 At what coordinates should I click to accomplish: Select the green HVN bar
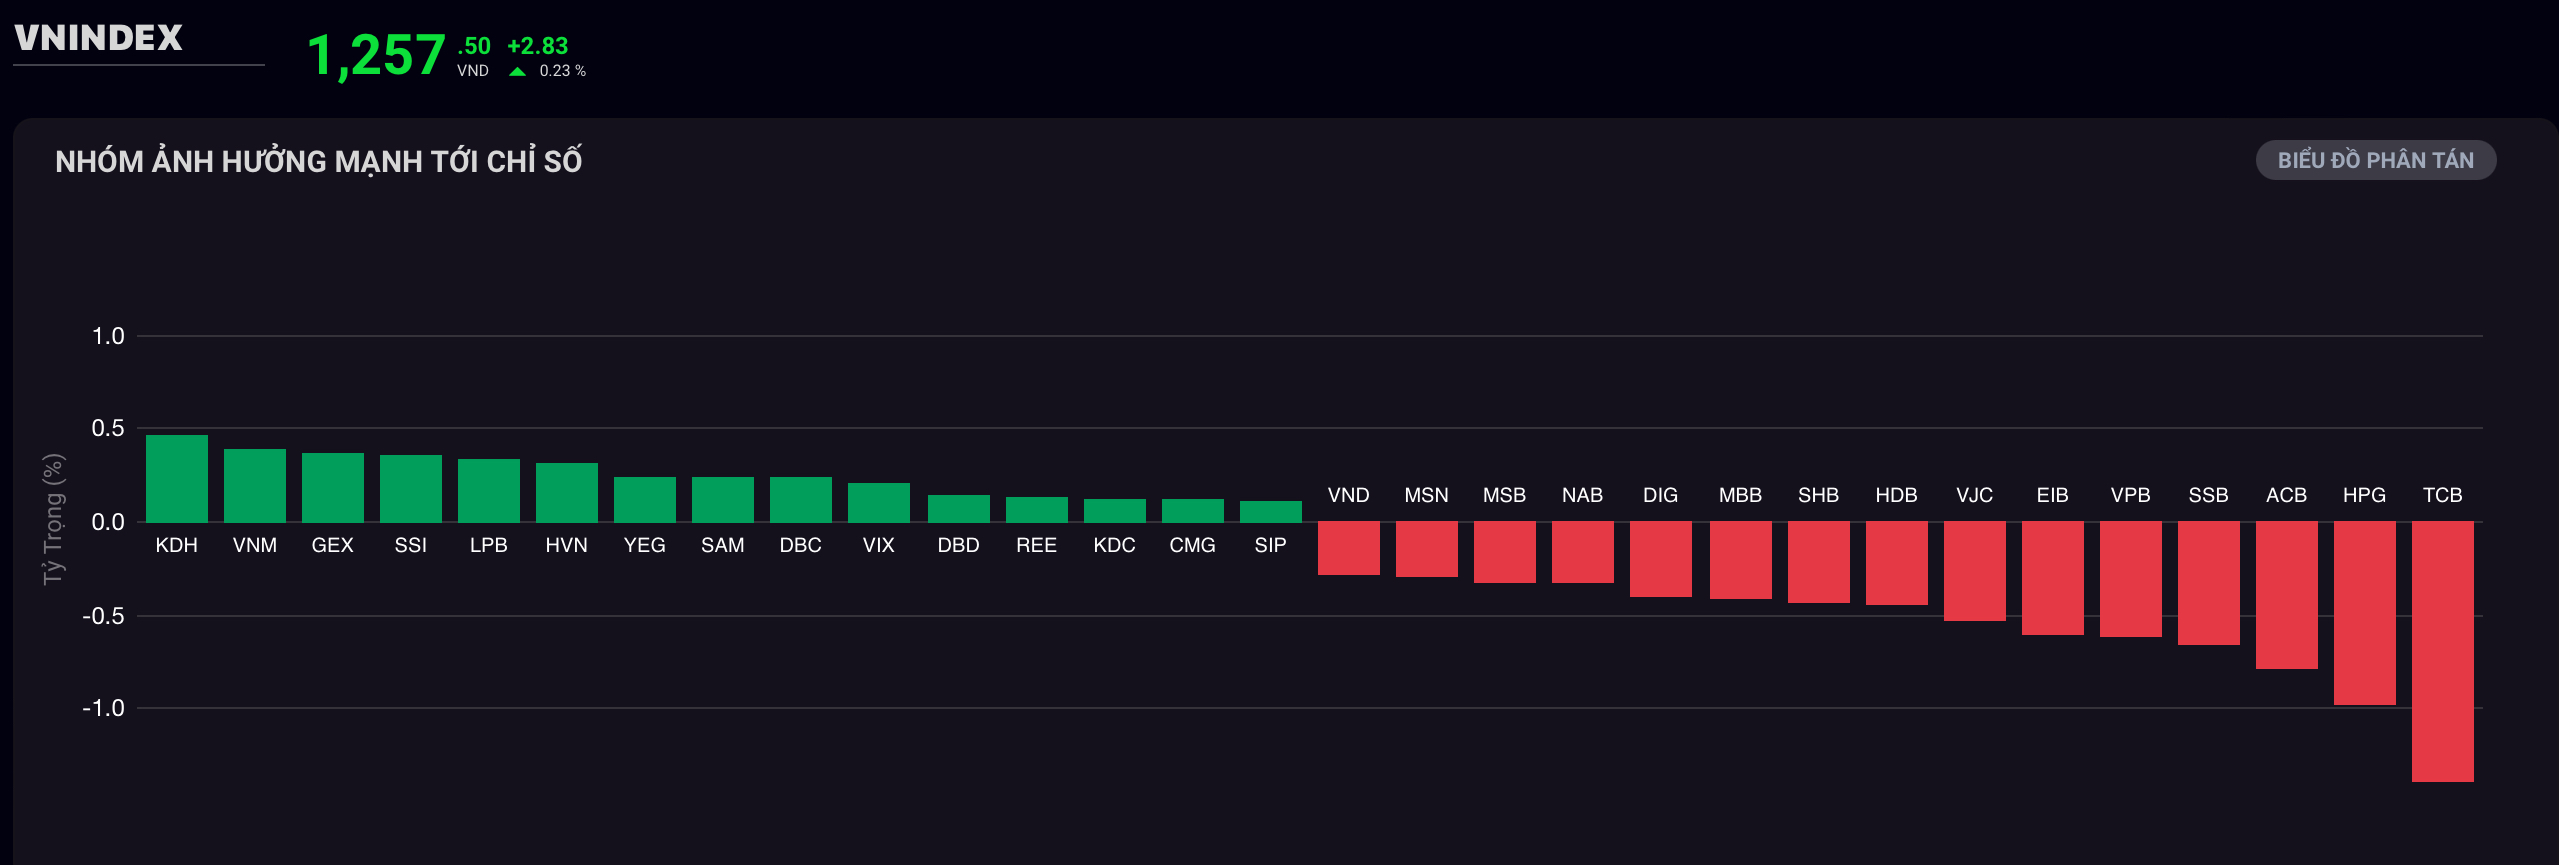coord(567,492)
